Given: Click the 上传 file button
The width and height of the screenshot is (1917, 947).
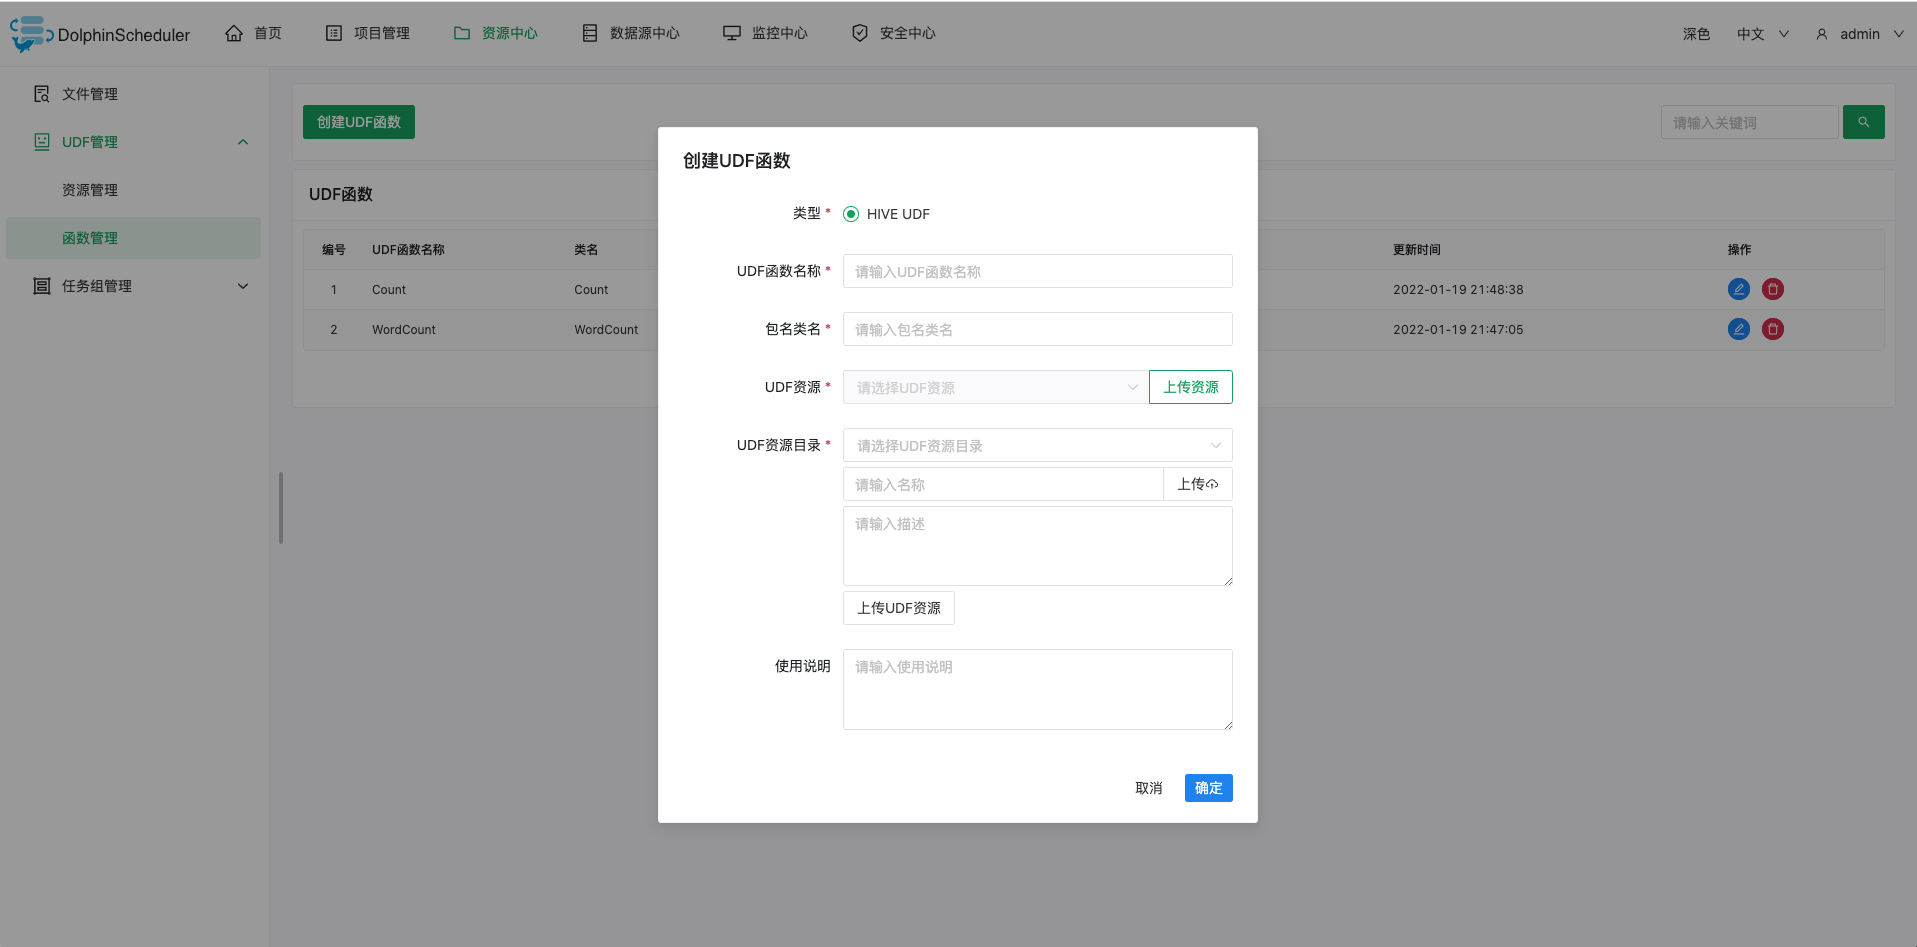Looking at the screenshot, I should (x=1198, y=484).
